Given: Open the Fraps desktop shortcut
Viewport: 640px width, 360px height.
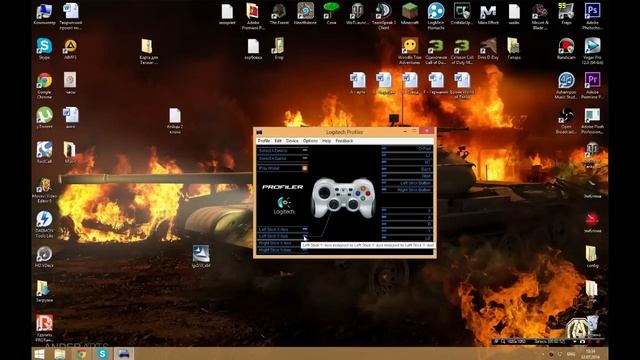Looking at the screenshot, I should click(x=566, y=14).
